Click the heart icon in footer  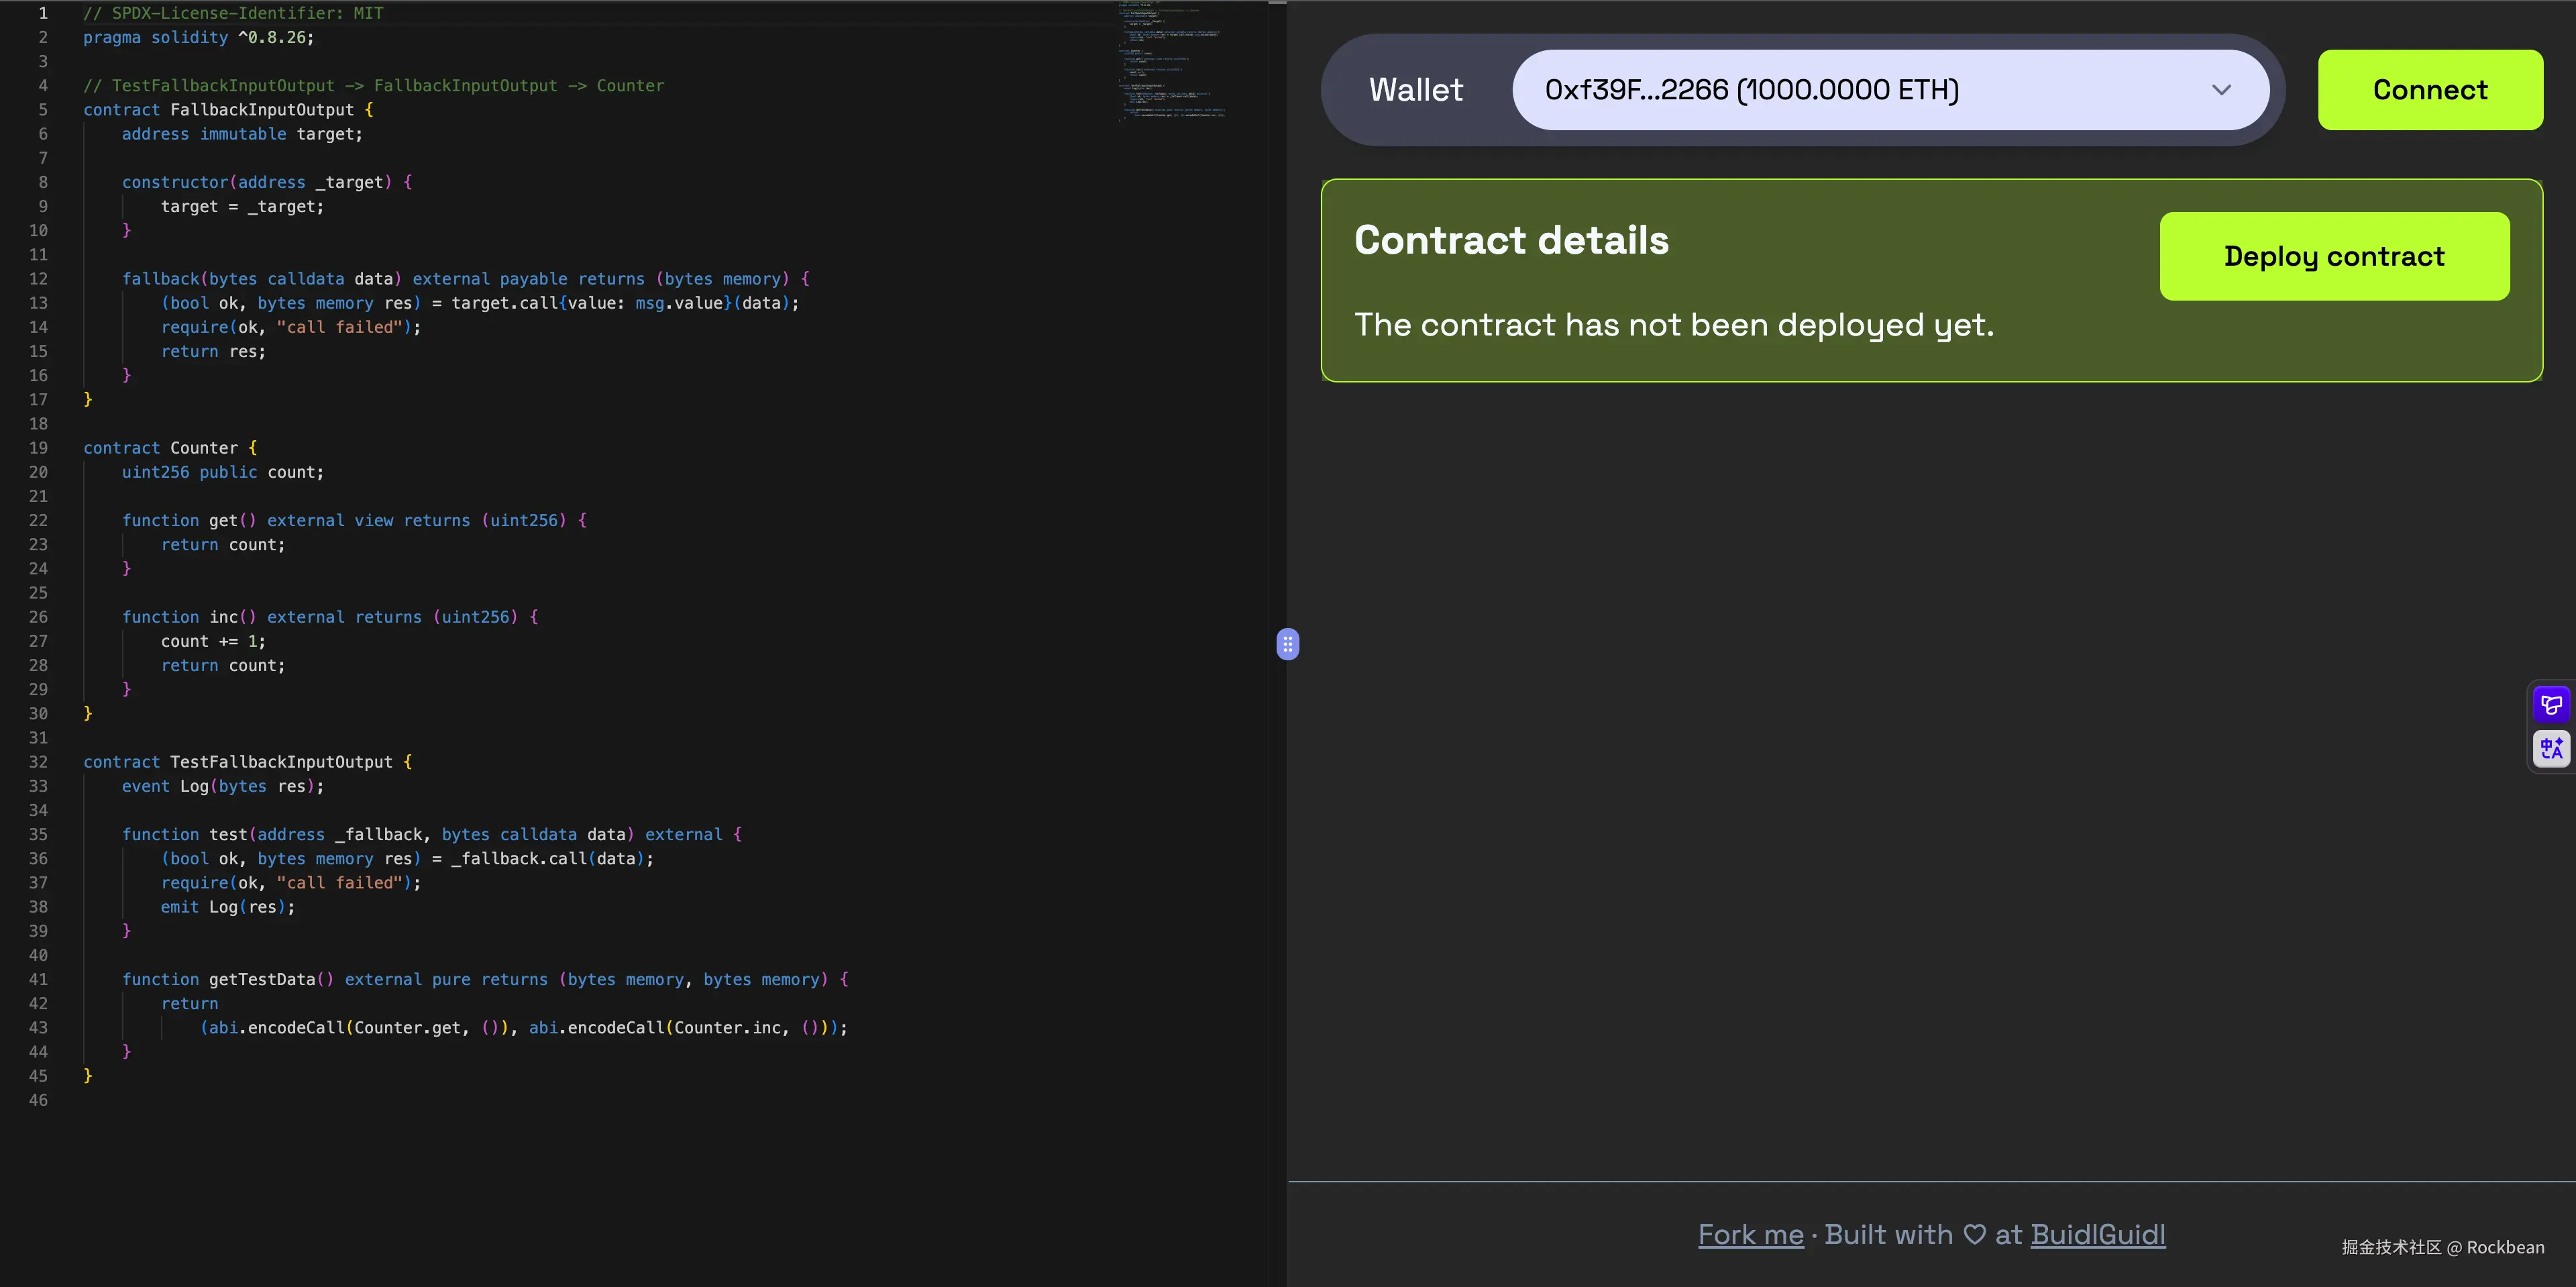[x=1974, y=1234]
